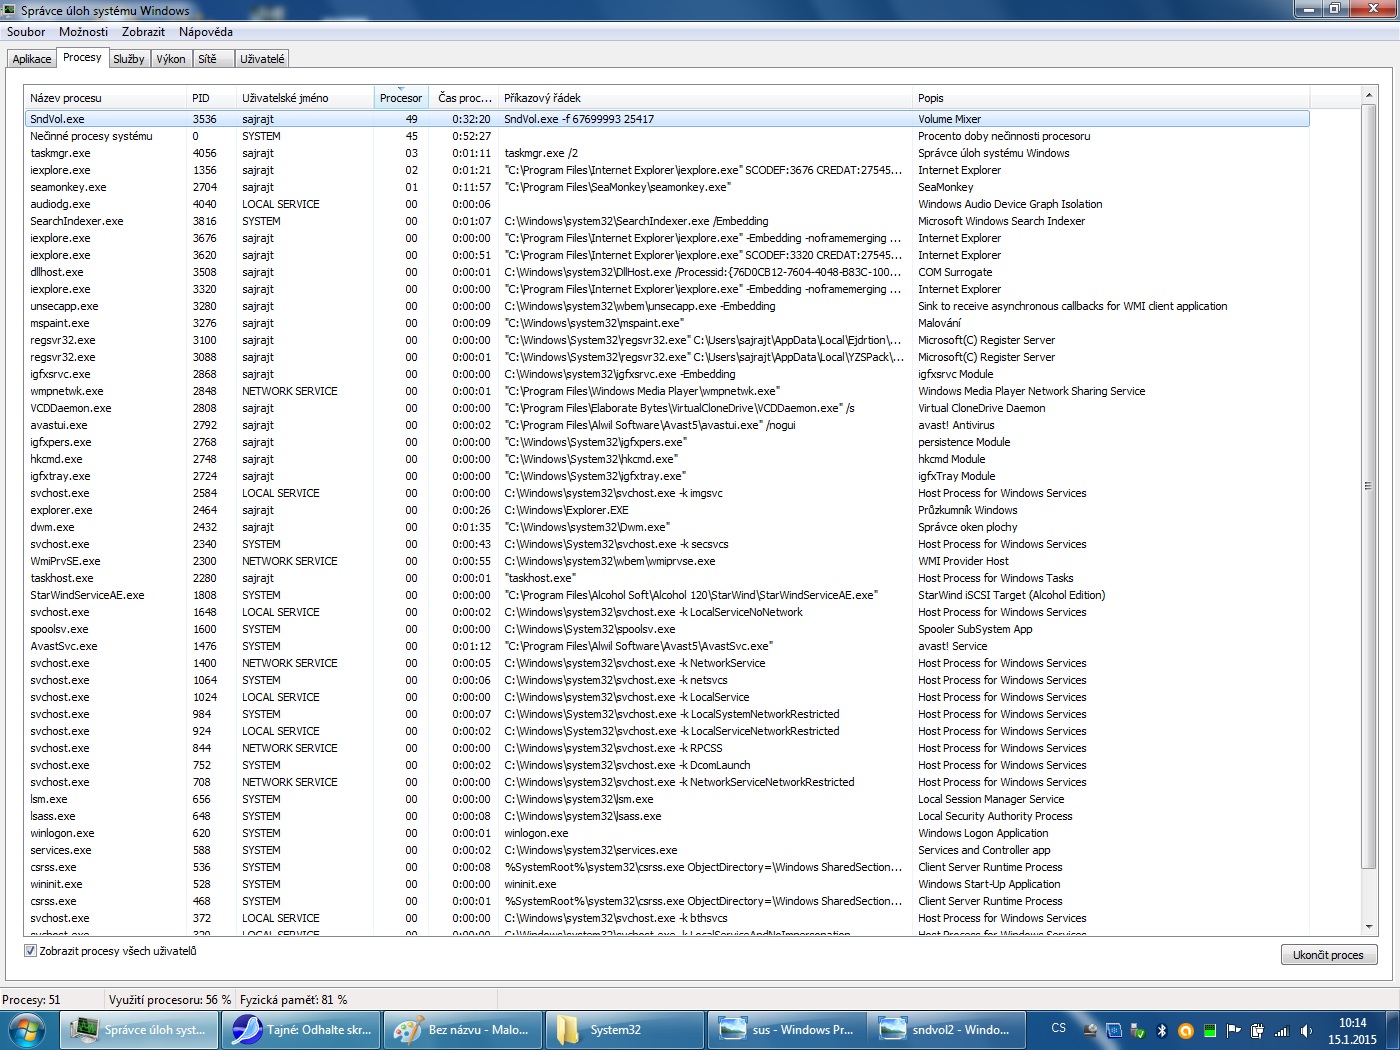Image resolution: width=1400 pixels, height=1050 pixels.
Task: Sort by the Procesor column header
Action: coord(401,98)
